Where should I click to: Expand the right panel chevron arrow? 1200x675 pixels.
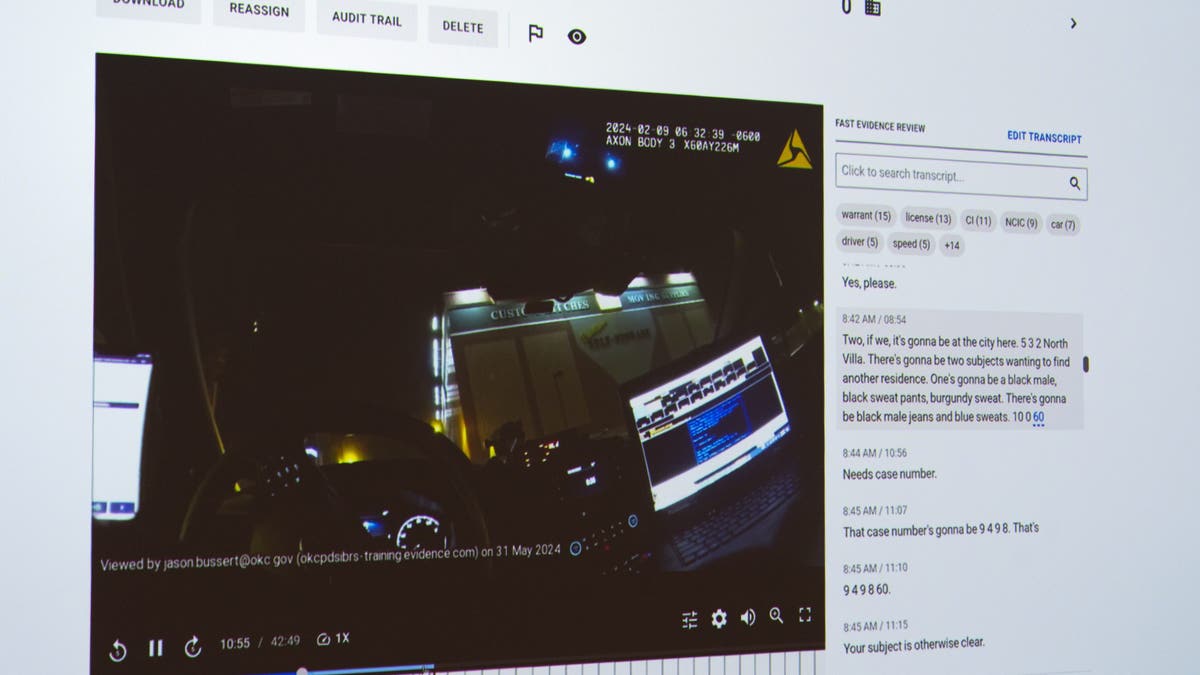pos(1073,23)
